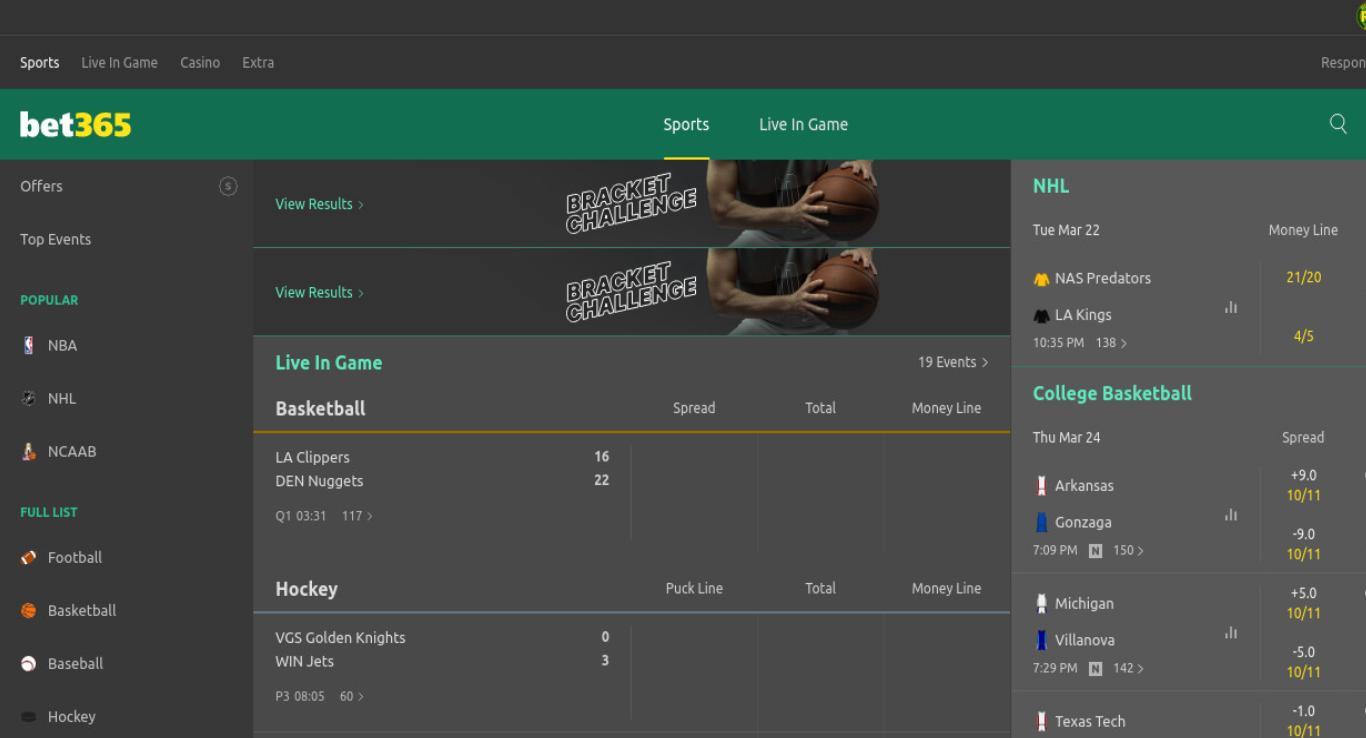This screenshot has height=738, width=1366.
Task: Click the Tue Mar 22 date label
Action: pyautogui.click(x=1066, y=230)
